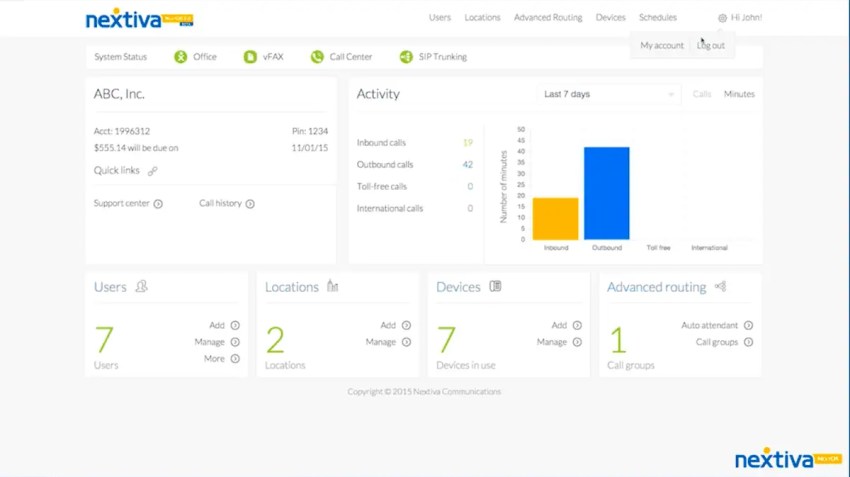Click the gear icon beside Hi John
This screenshot has height=477, width=850.
(x=722, y=18)
